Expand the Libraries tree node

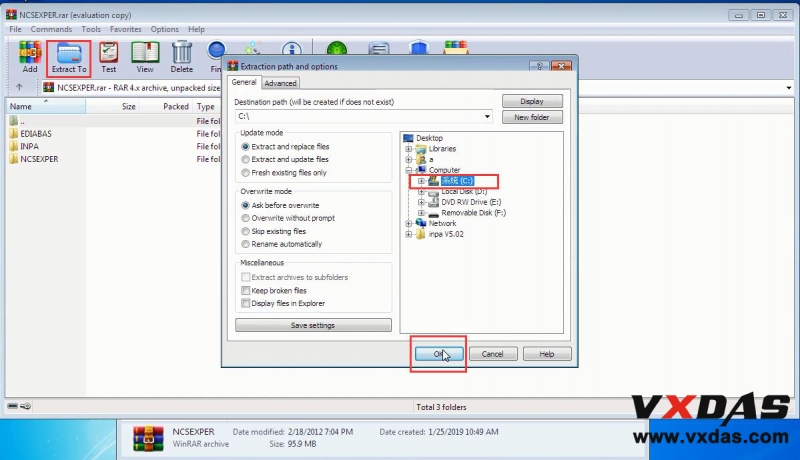tap(409, 149)
